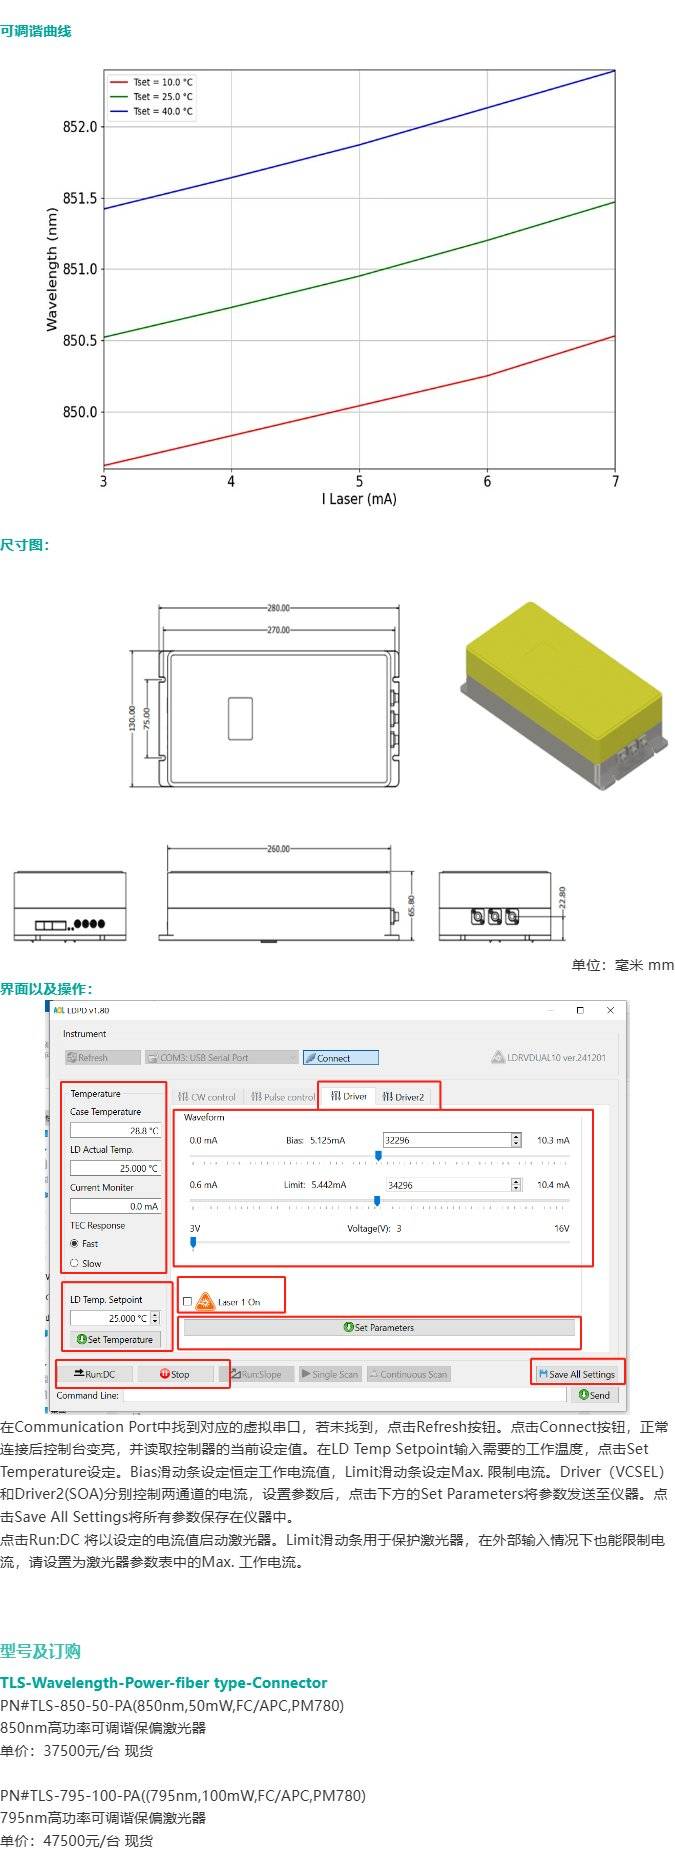Click the Voltage slider handle
Viewport: 675px width, 1874px height.
[x=193, y=1243]
